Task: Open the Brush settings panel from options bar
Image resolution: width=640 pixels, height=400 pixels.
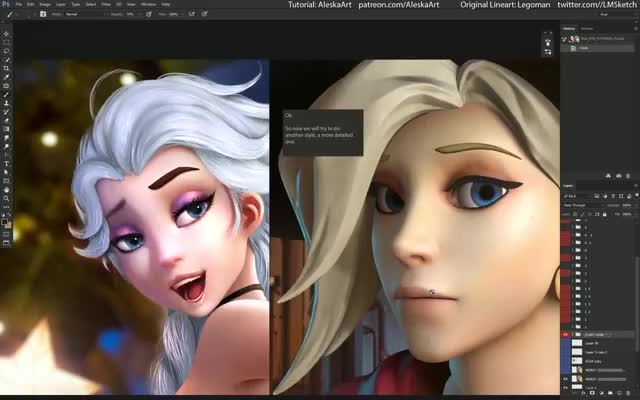Action: pos(43,14)
